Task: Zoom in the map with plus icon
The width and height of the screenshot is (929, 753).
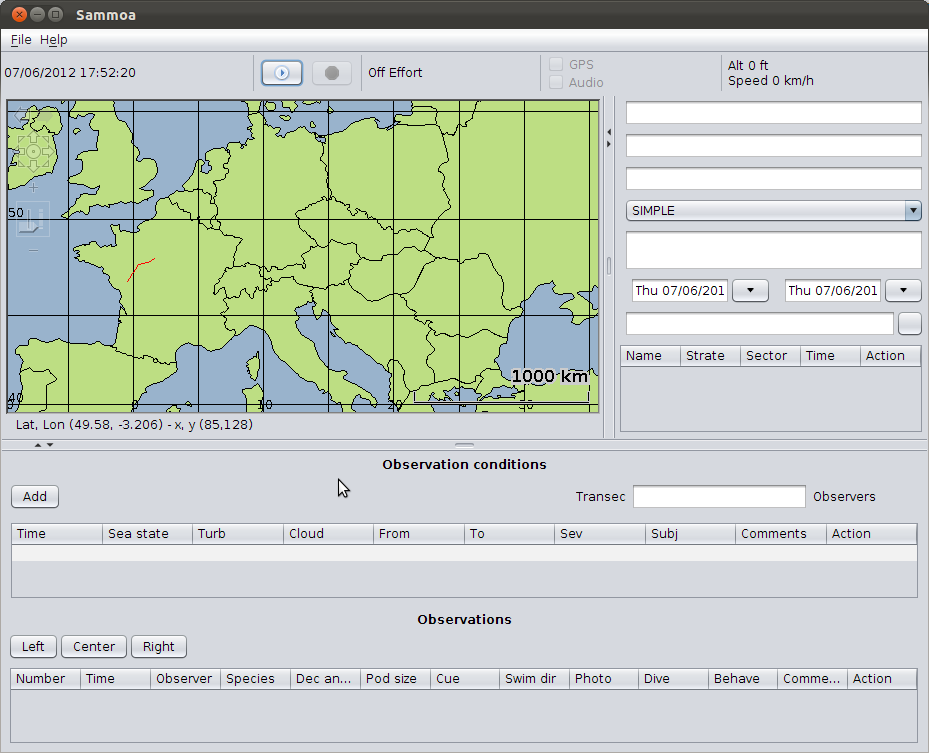Action: [x=33, y=188]
